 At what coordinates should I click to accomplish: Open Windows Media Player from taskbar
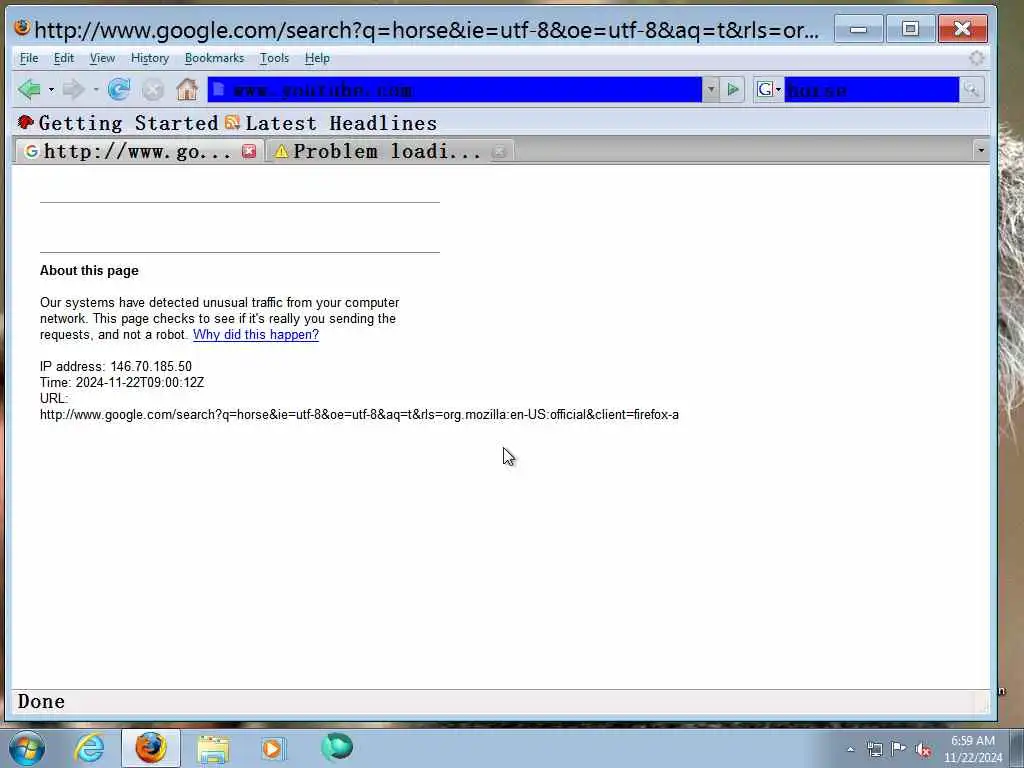pos(273,748)
